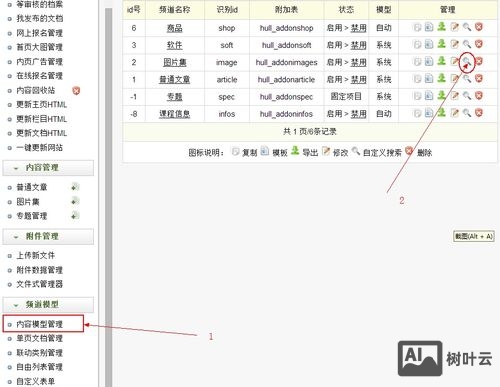Open the template icon for the 商品 channel
The width and height of the screenshot is (500, 387).
[x=429, y=27]
